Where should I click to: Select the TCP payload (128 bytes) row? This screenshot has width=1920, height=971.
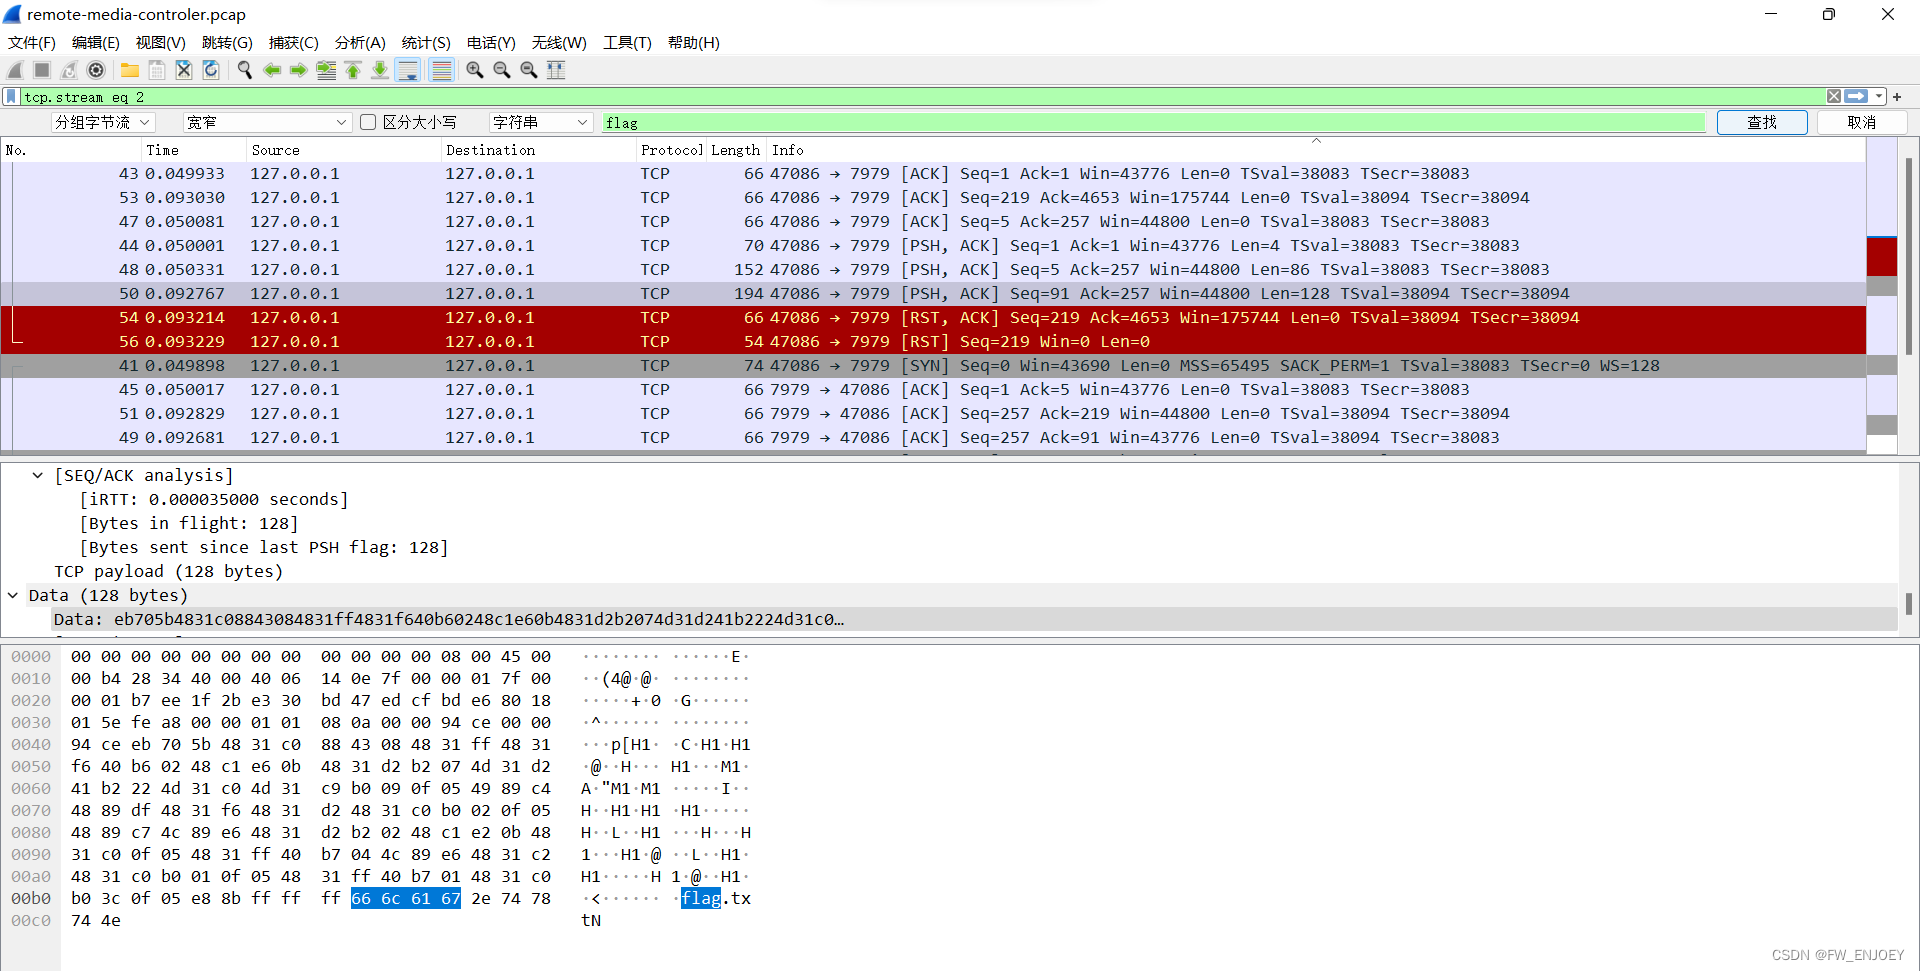pos(169,572)
